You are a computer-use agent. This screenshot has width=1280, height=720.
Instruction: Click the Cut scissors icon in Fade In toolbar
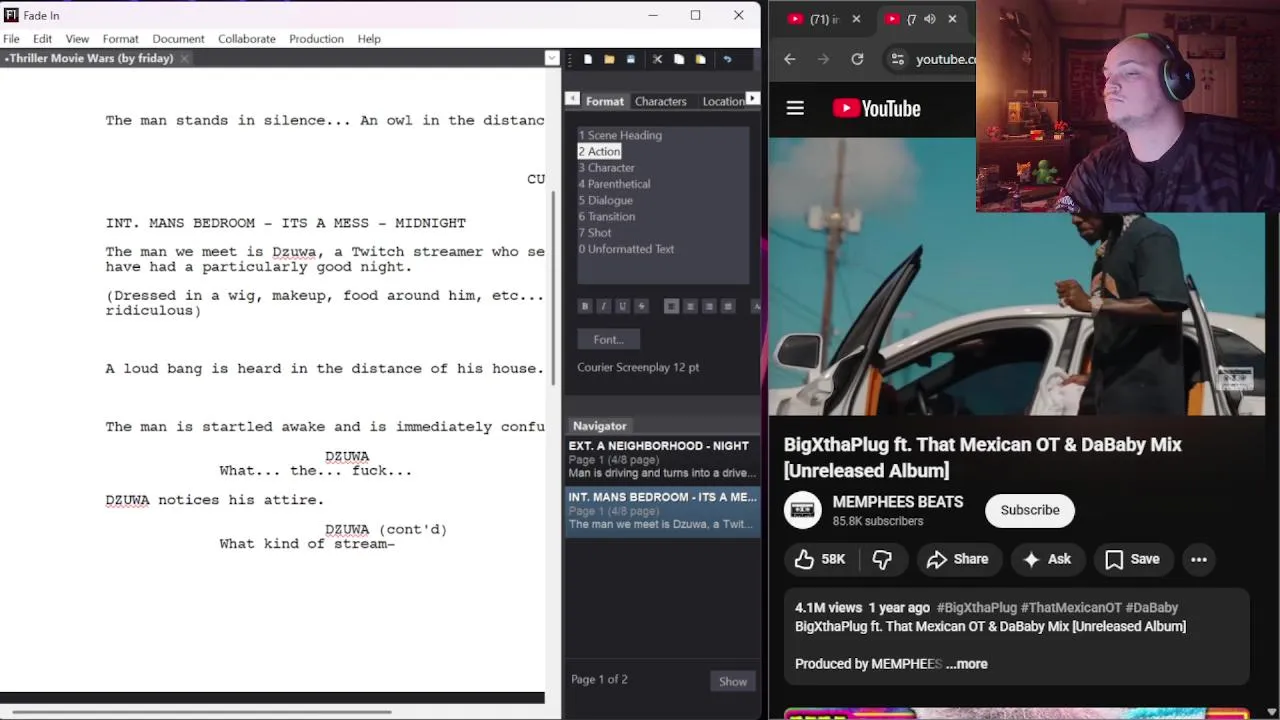[657, 59]
